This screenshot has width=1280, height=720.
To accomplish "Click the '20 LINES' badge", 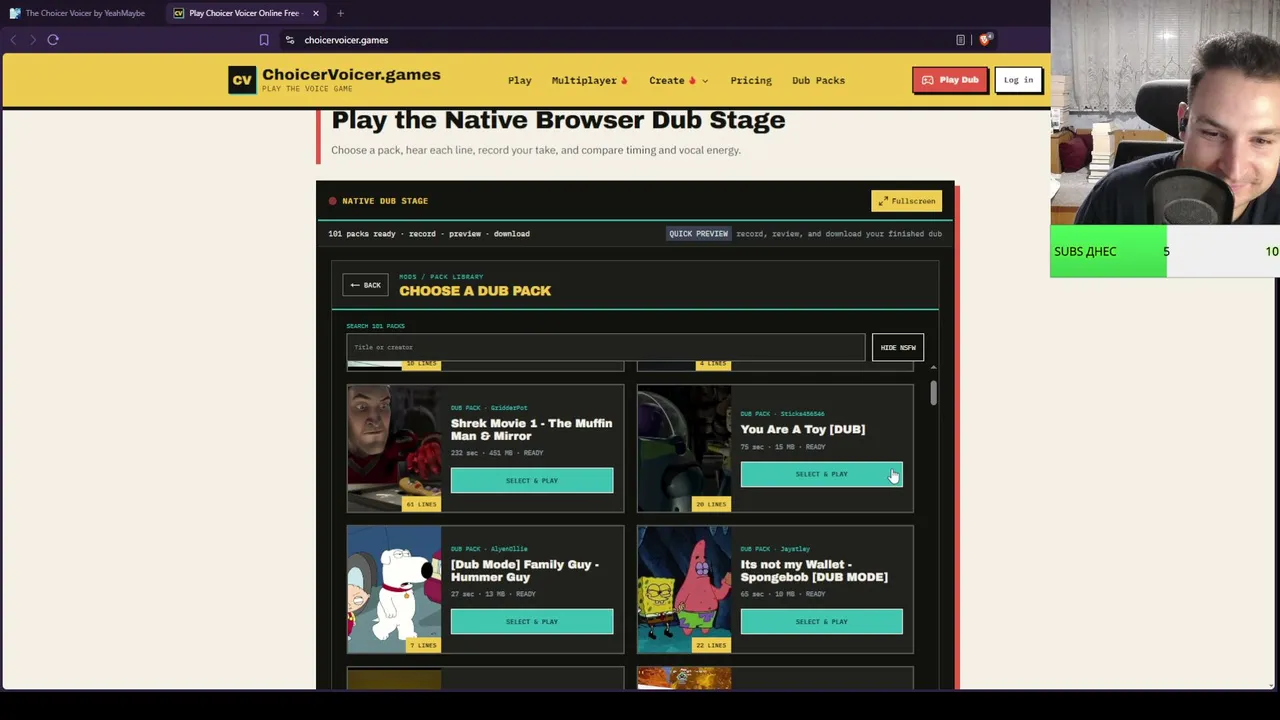I will pos(711,504).
